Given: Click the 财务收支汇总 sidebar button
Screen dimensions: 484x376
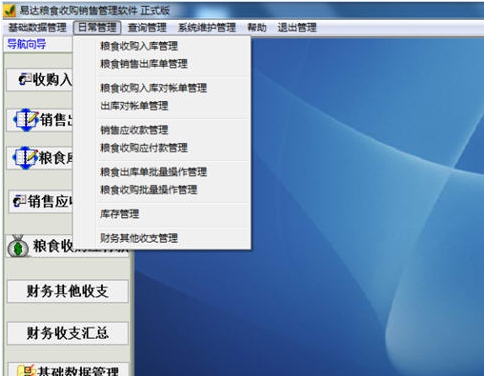Looking at the screenshot, I should coord(68,333).
